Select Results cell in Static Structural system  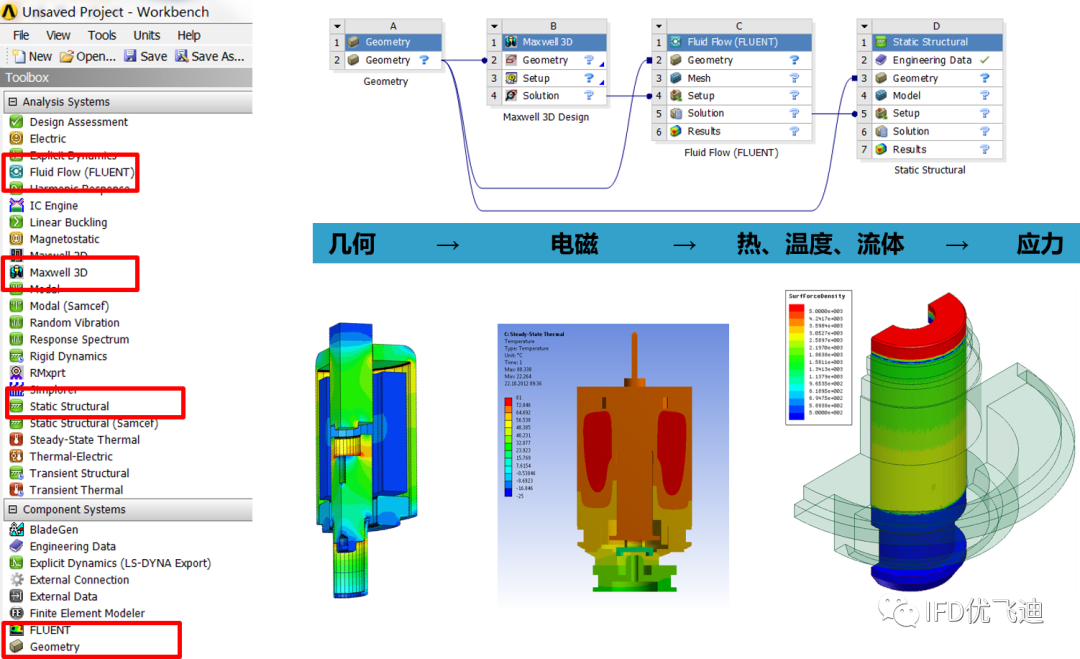(937, 149)
